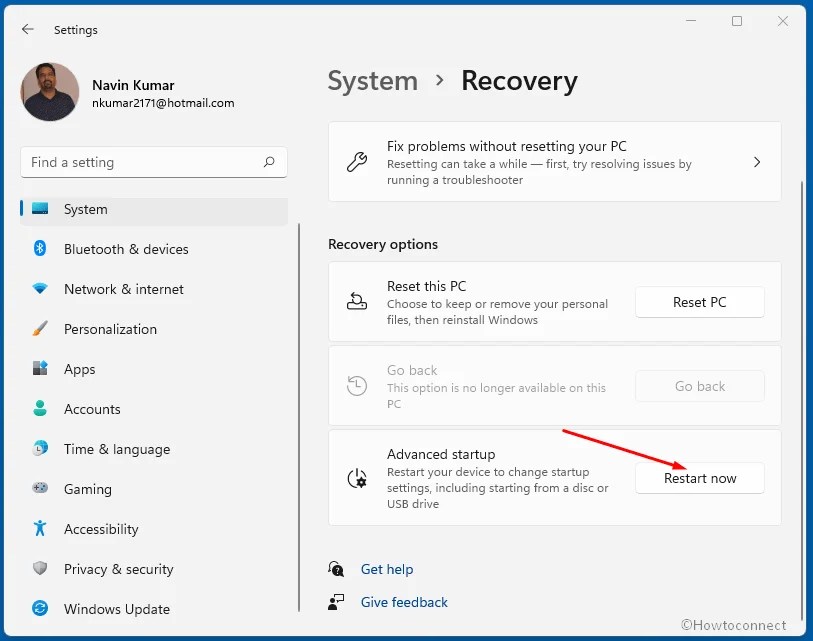Select System in the sidebar
Viewport: 813px width, 641px height.
(85, 209)
